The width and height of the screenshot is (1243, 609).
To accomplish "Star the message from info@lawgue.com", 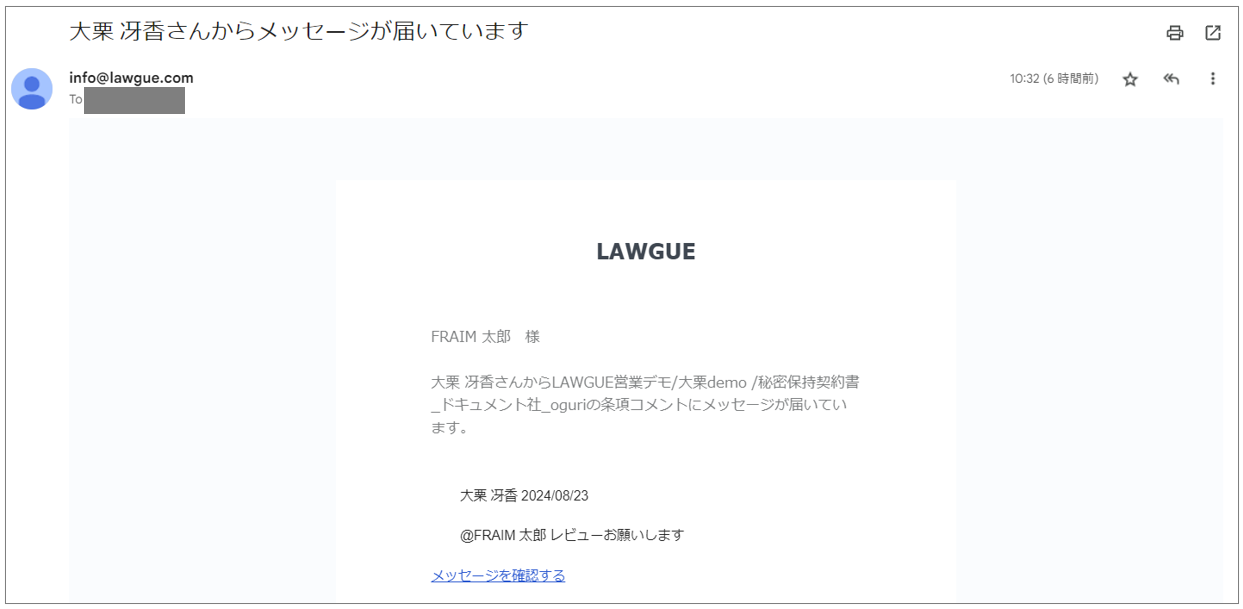I will tap(1130, 79).
